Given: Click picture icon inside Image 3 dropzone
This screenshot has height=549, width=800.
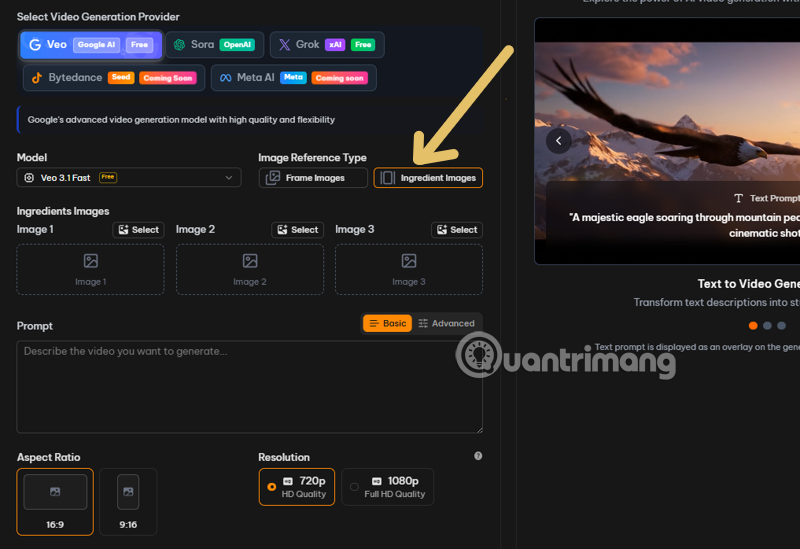Looking at the screenshot, I should pyautogui.click(x=409, y=261).
